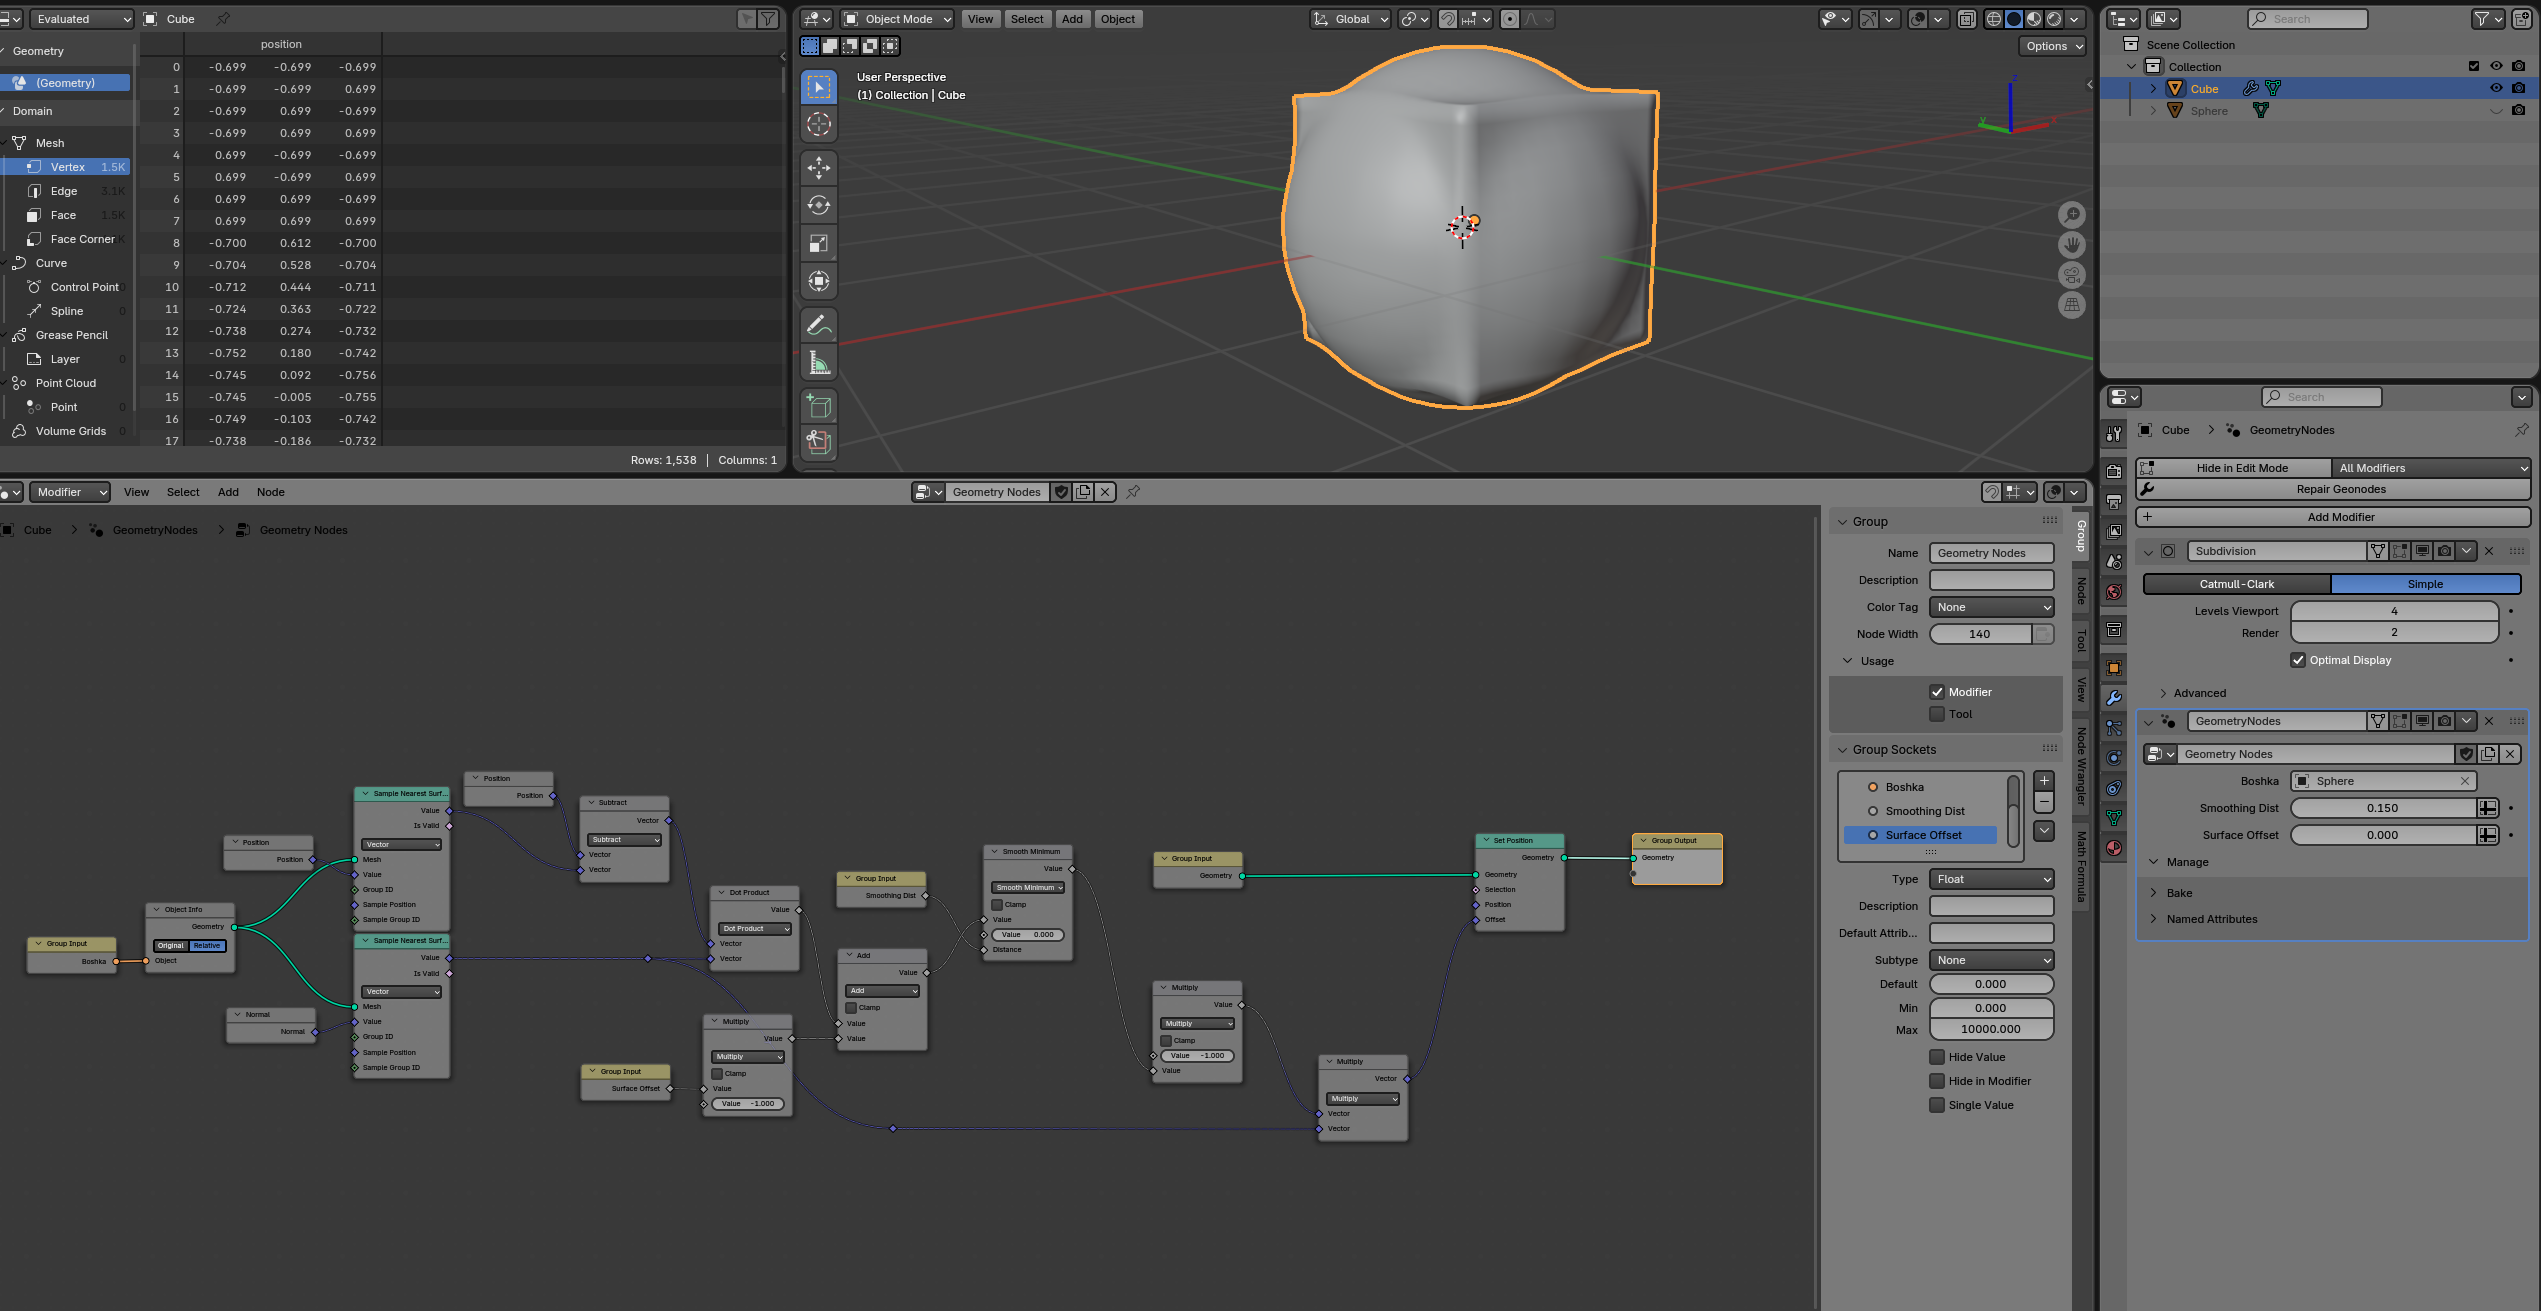
Task: Hide the Cube object in outliner
Action: pos(2496,88)
